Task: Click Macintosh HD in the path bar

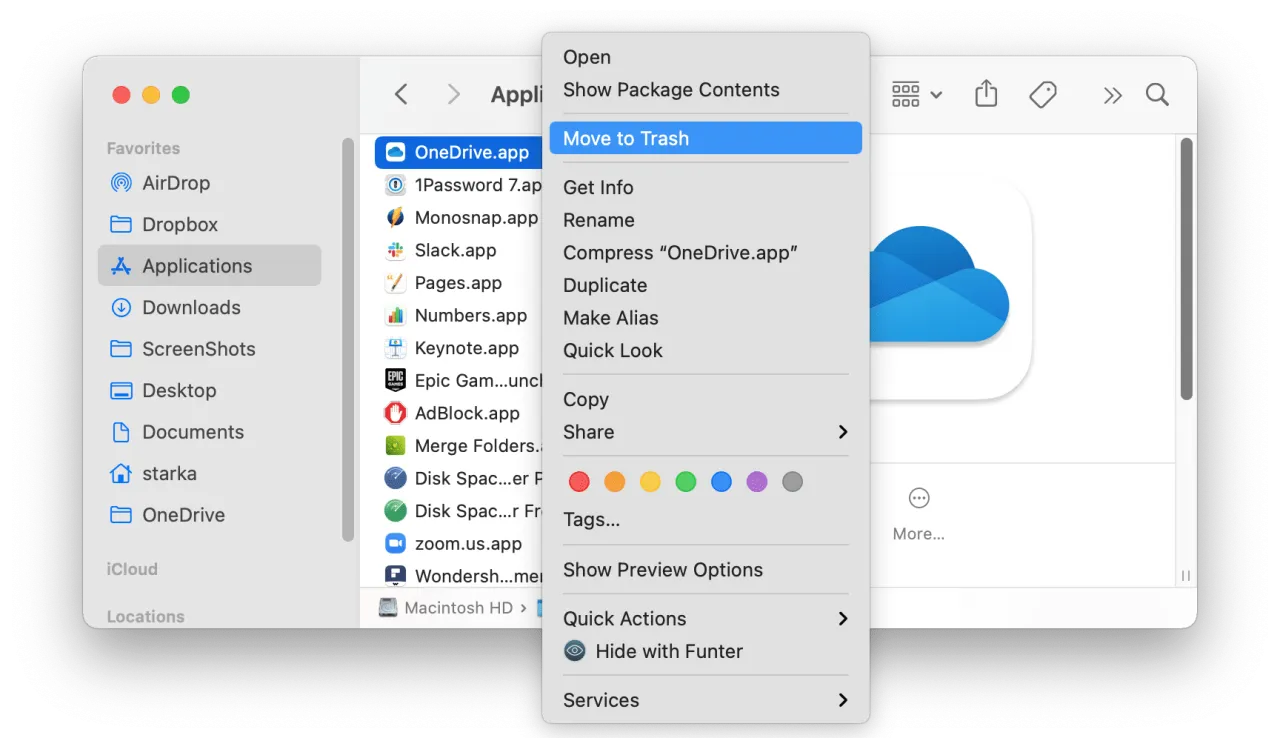Action: (457, 607)
